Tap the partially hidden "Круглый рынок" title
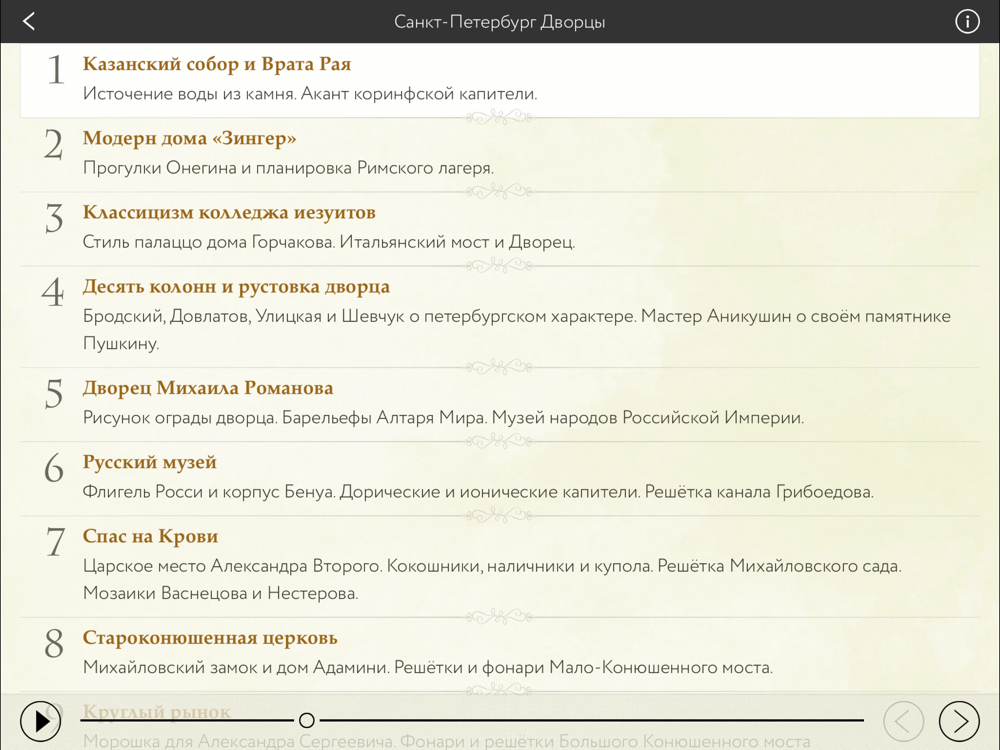 157,711
